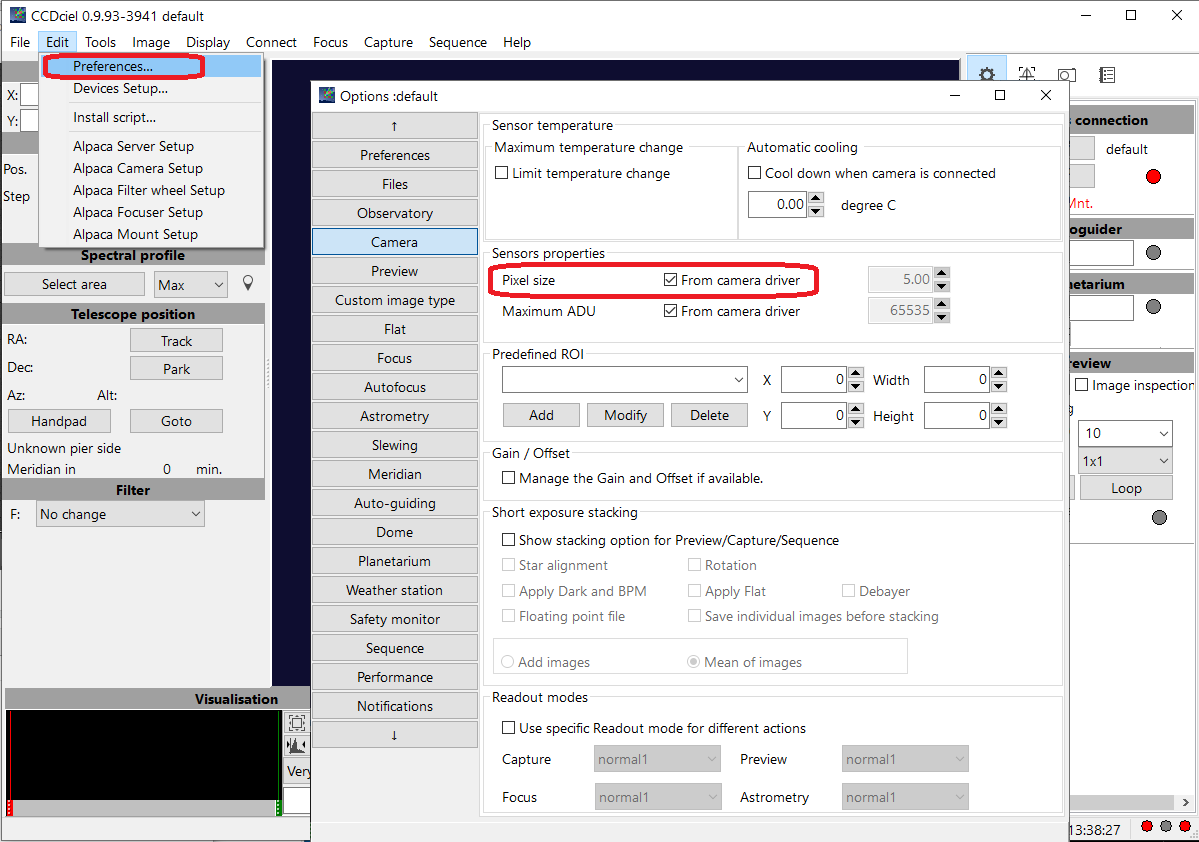Click the zoom-to-fit icon beside Visualisation
This screenshot has height=842, width=1199.
tap(297, 722)
